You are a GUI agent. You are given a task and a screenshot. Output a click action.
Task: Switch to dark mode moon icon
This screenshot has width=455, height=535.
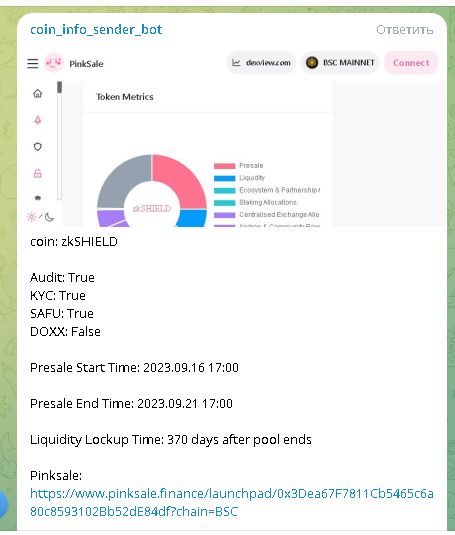50,217
